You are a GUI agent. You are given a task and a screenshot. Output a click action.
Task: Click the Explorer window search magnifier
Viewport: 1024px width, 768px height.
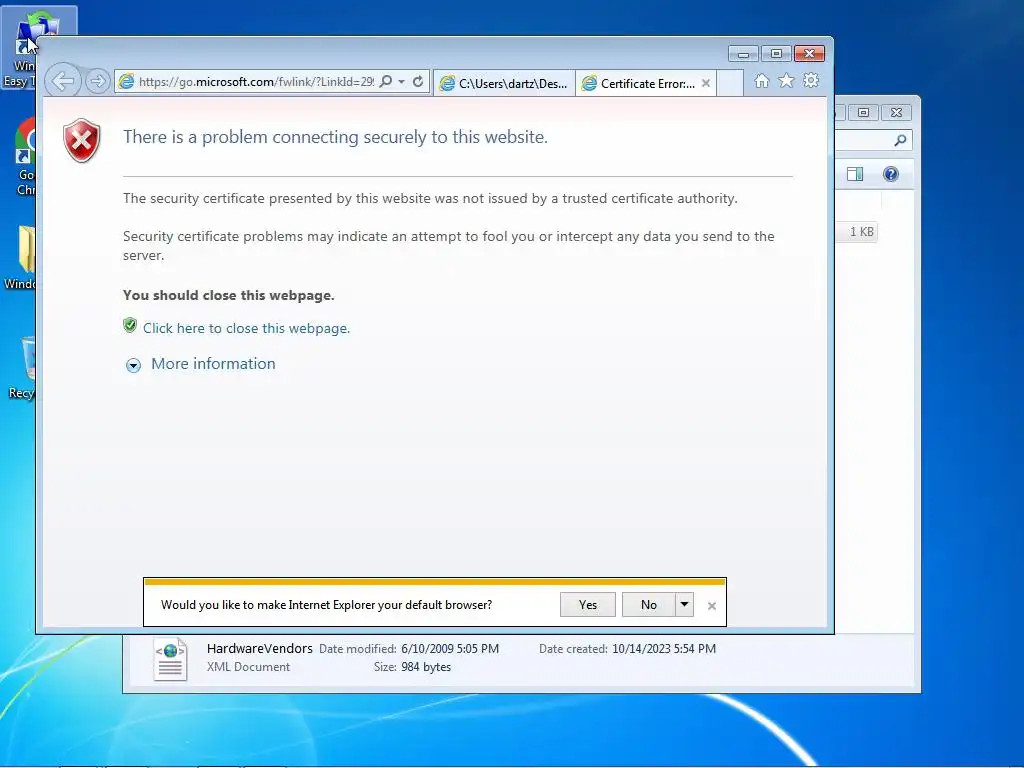point(900,140)
